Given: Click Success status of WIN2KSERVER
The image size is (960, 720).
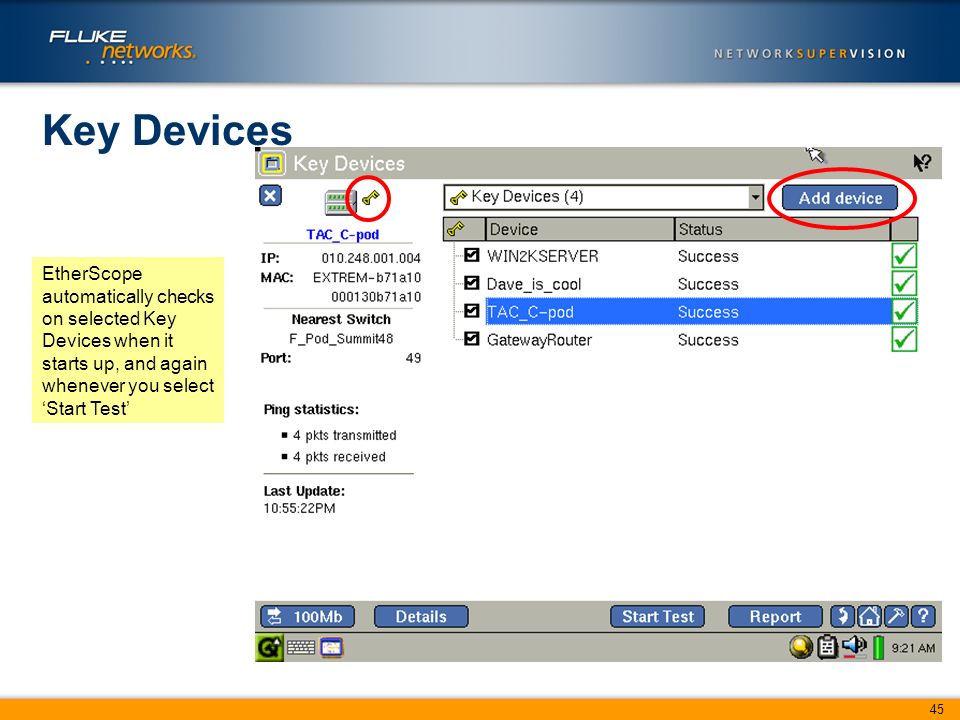Looking at the screenshot, I should (x=708, y=256).
